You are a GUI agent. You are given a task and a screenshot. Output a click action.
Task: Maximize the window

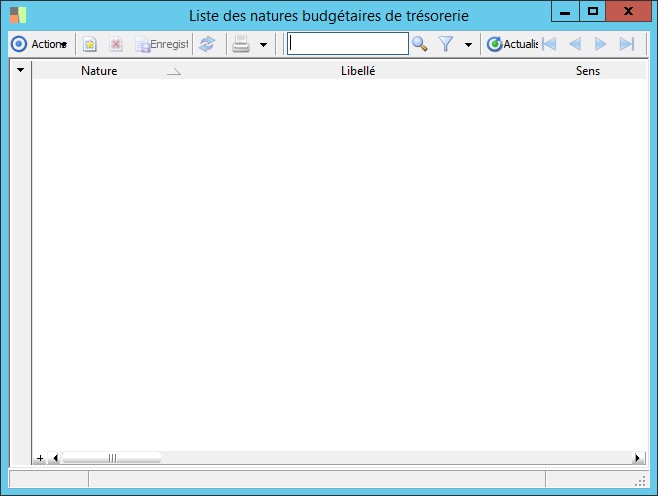click(593, 11)
